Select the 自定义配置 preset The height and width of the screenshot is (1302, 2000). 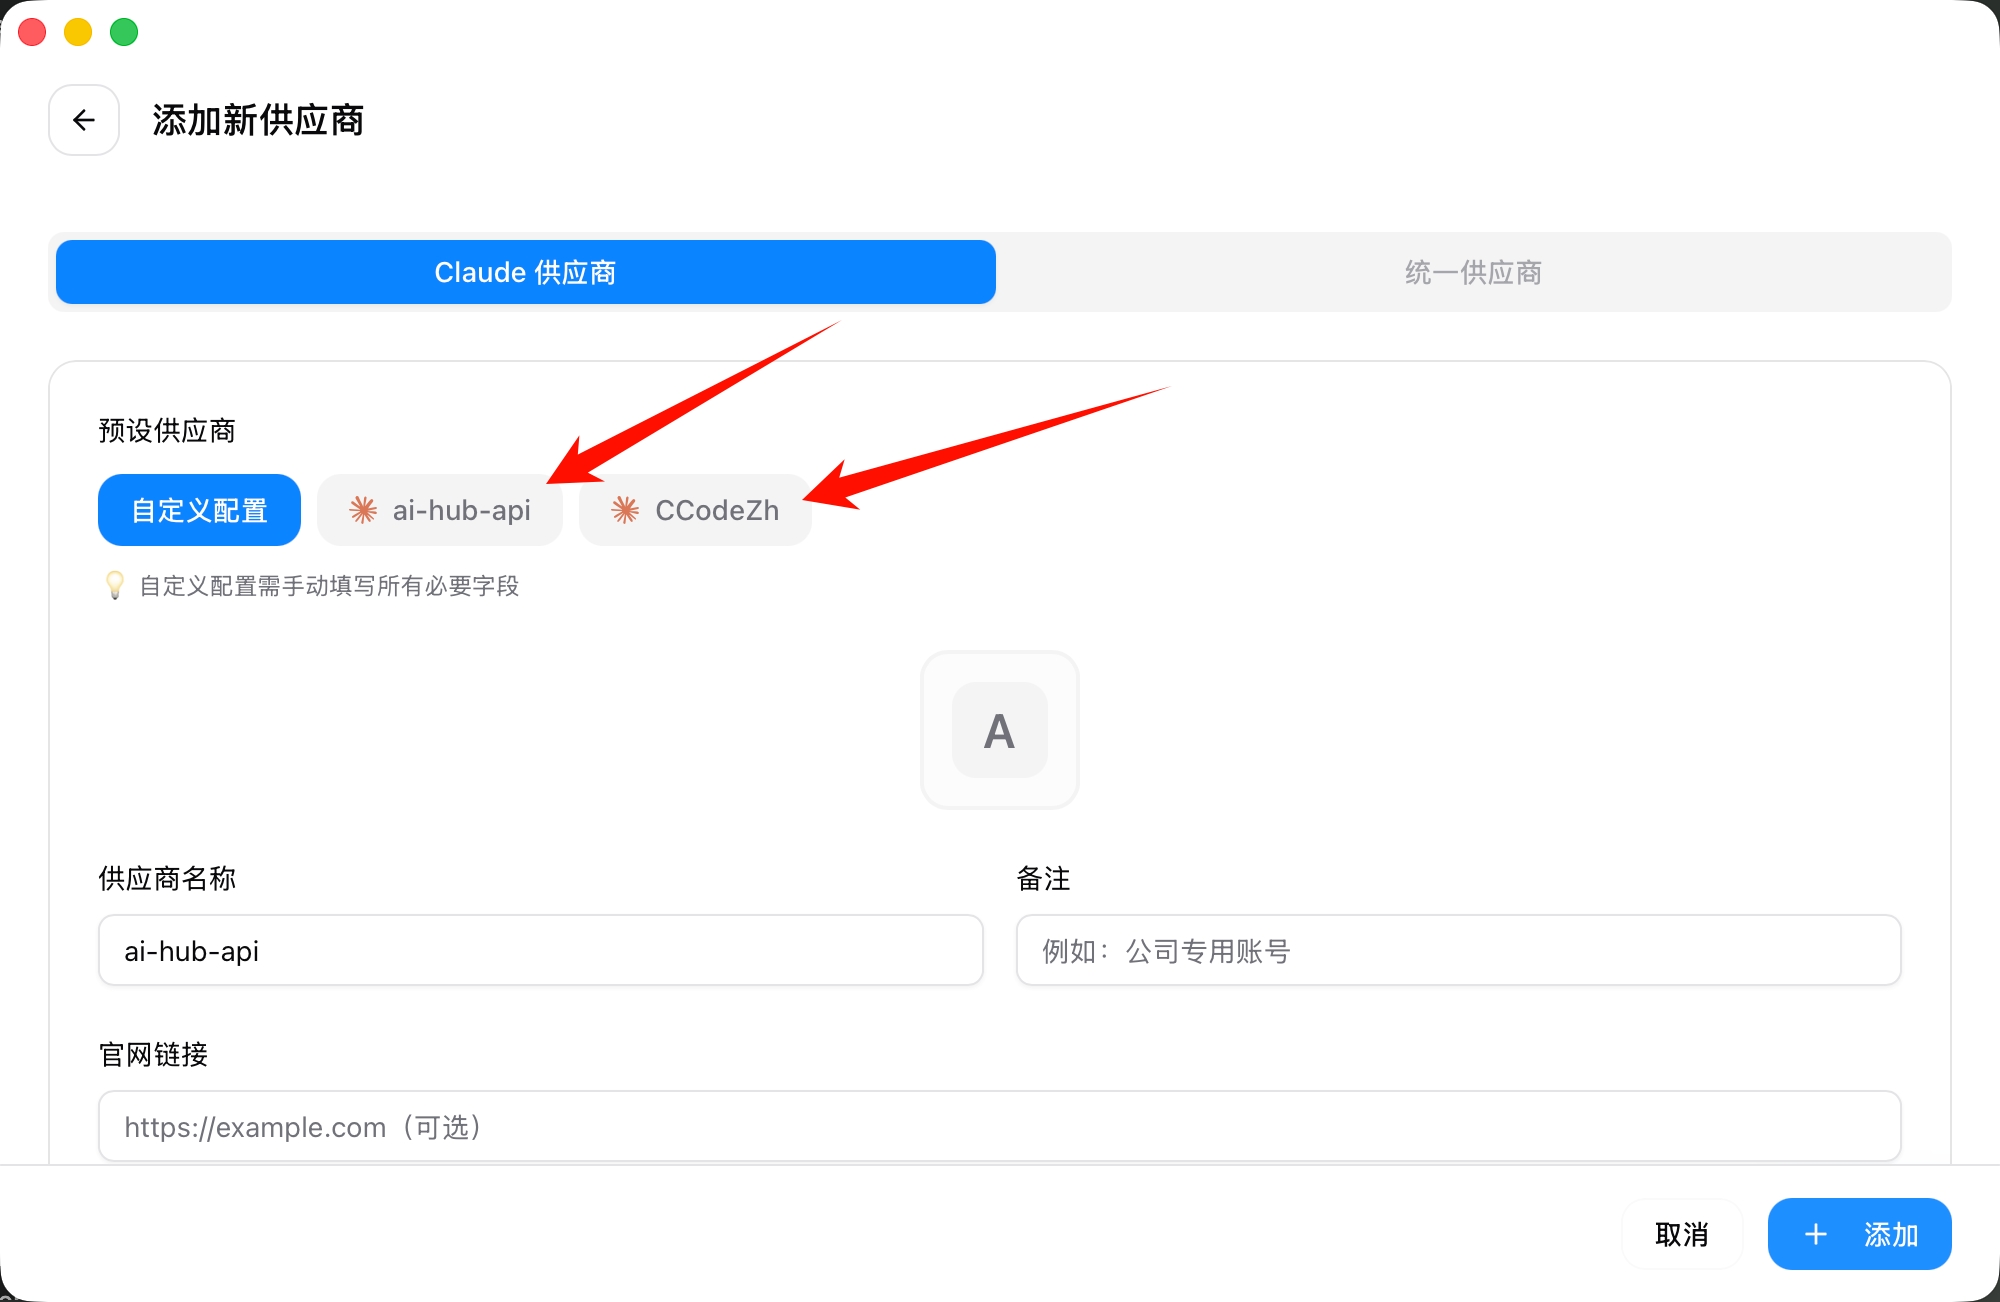[x=198, y=510]
